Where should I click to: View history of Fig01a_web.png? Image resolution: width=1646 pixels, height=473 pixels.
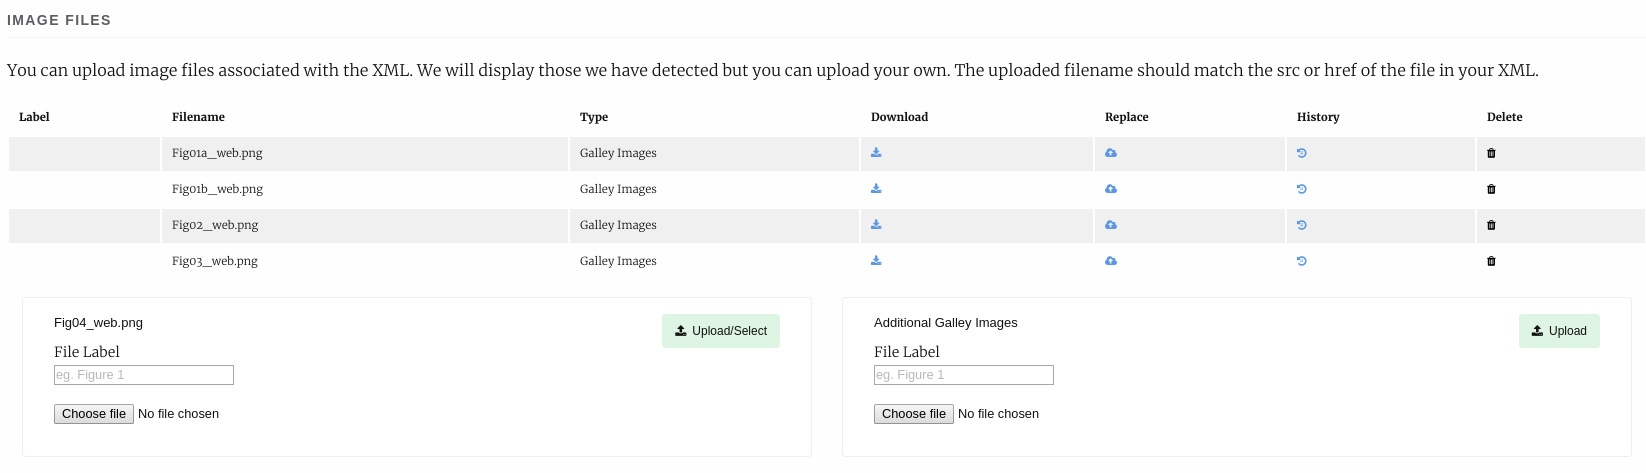[1302, 153]
